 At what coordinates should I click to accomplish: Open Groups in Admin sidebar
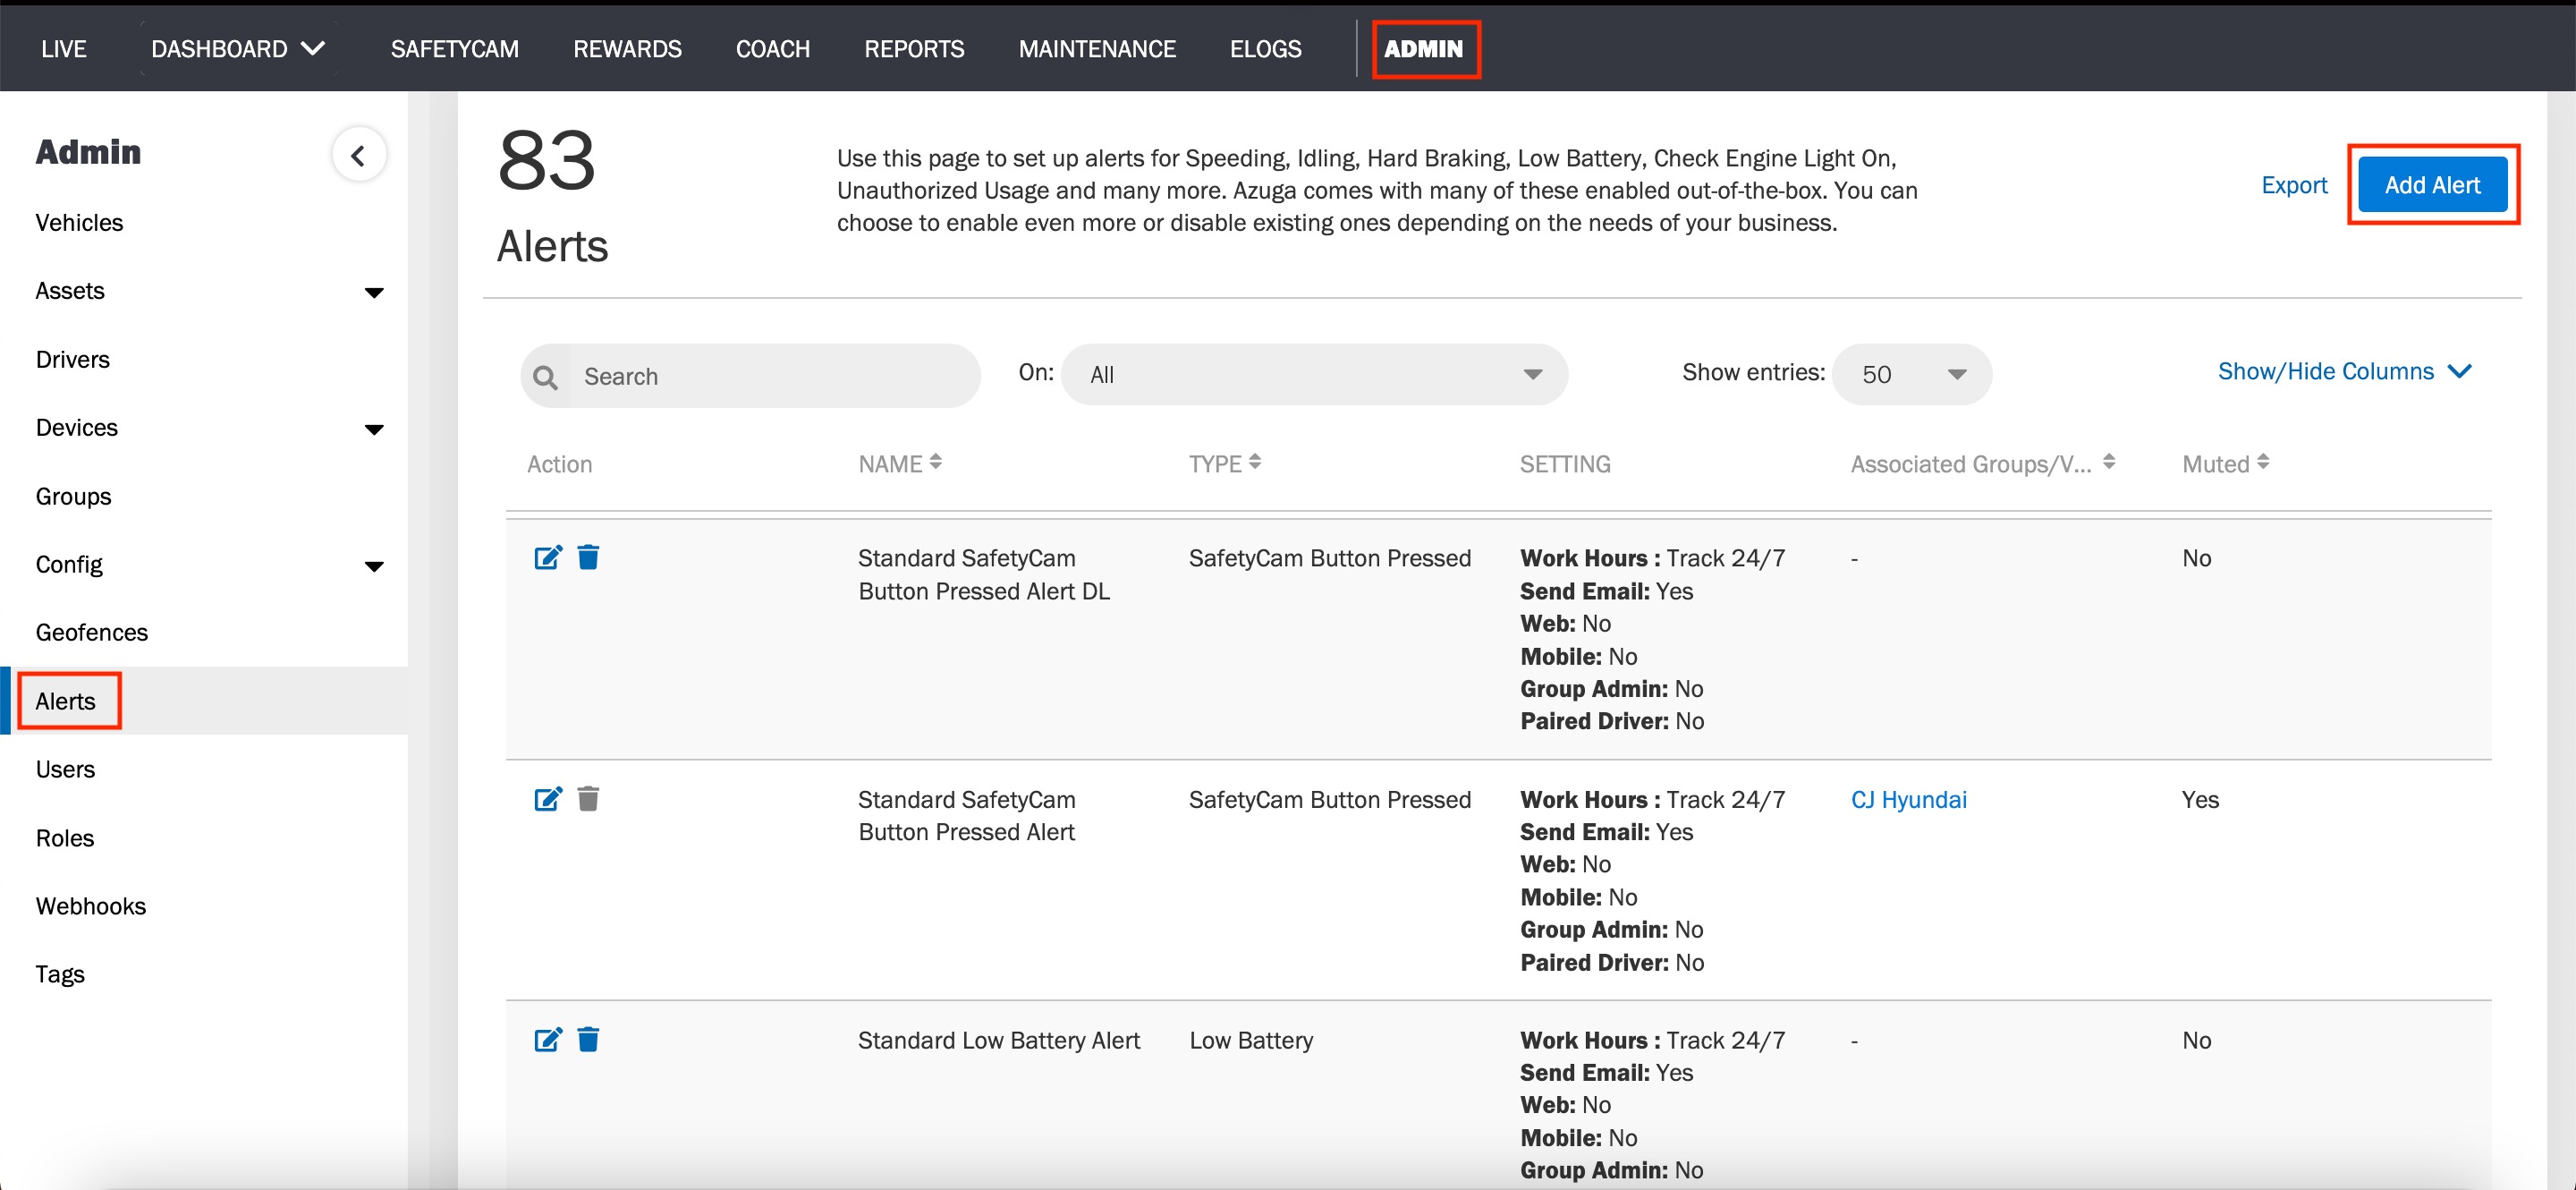(x=73, y=497)
